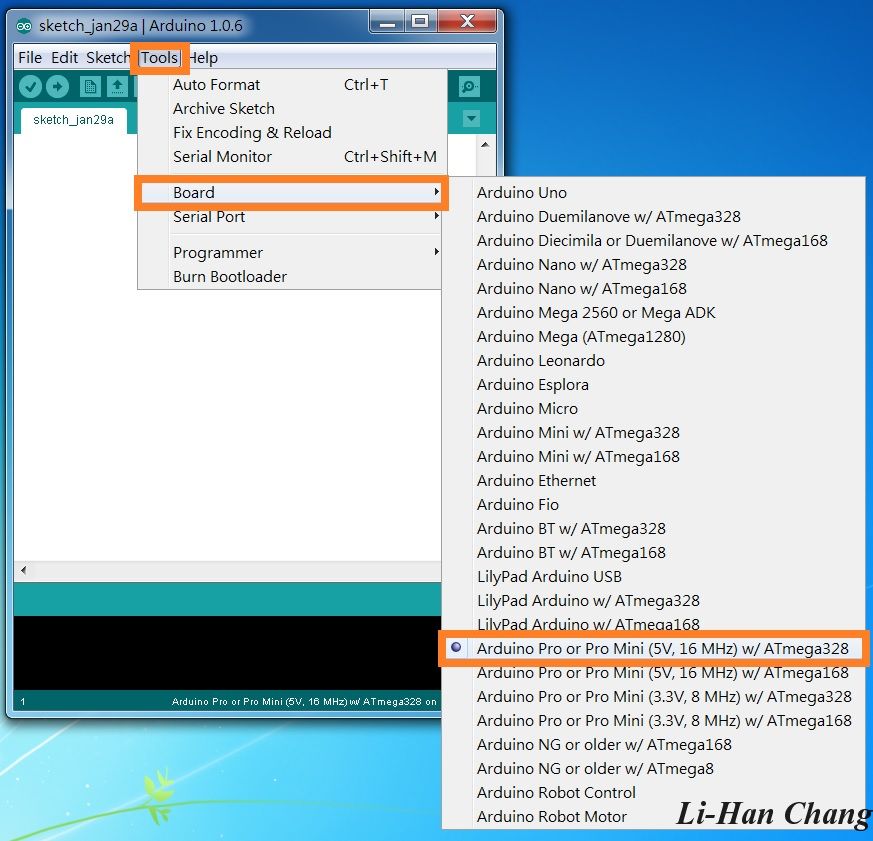Image resolution: width=873 pixels, height=841 pixels.
Task: Select Arduino Pro Mini 5V ATmega328 radio option
Action: [x=661, y=649]
